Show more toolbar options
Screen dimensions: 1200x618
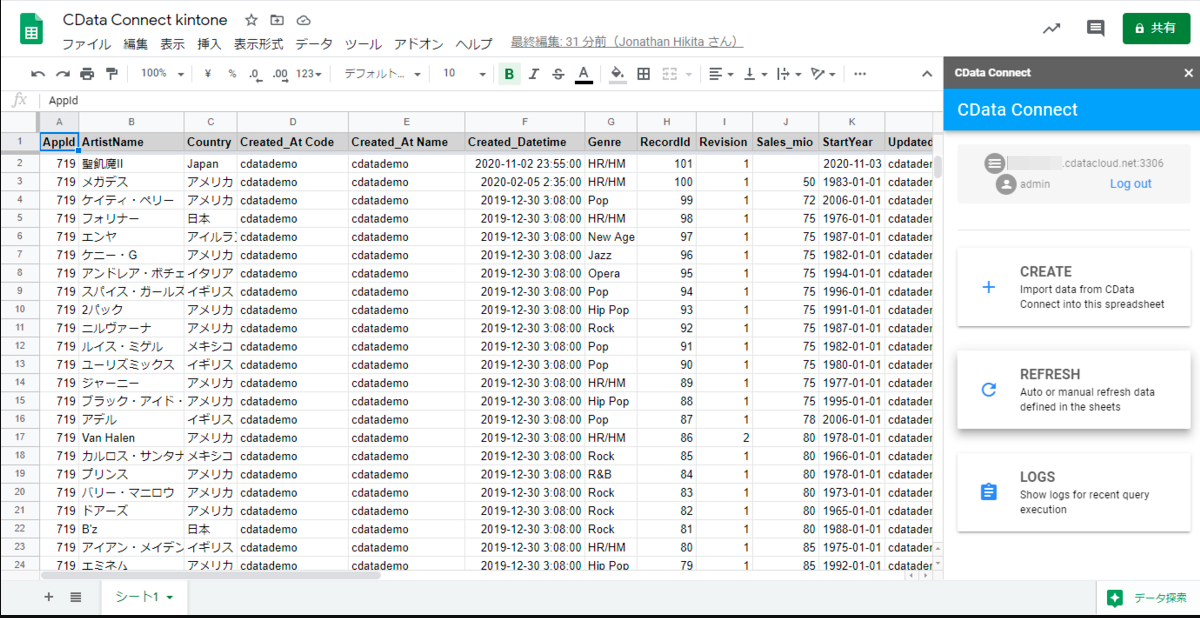point(860,74)
